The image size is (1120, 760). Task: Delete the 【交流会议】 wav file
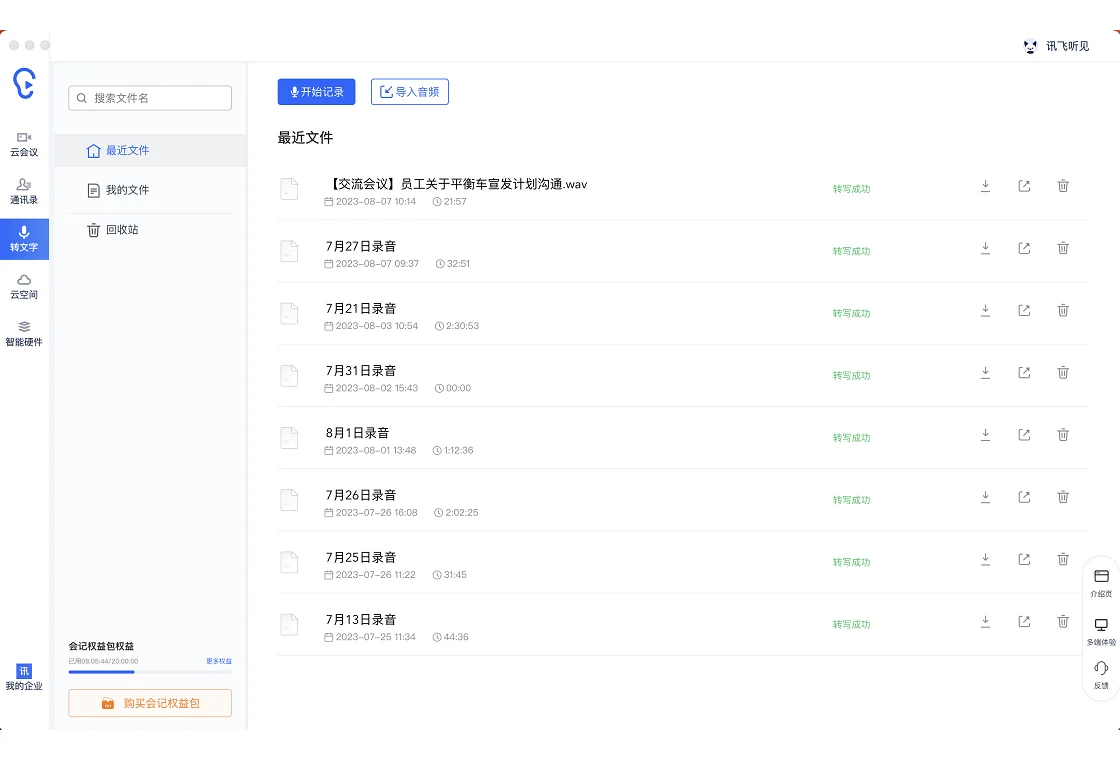coord(1063,186)
